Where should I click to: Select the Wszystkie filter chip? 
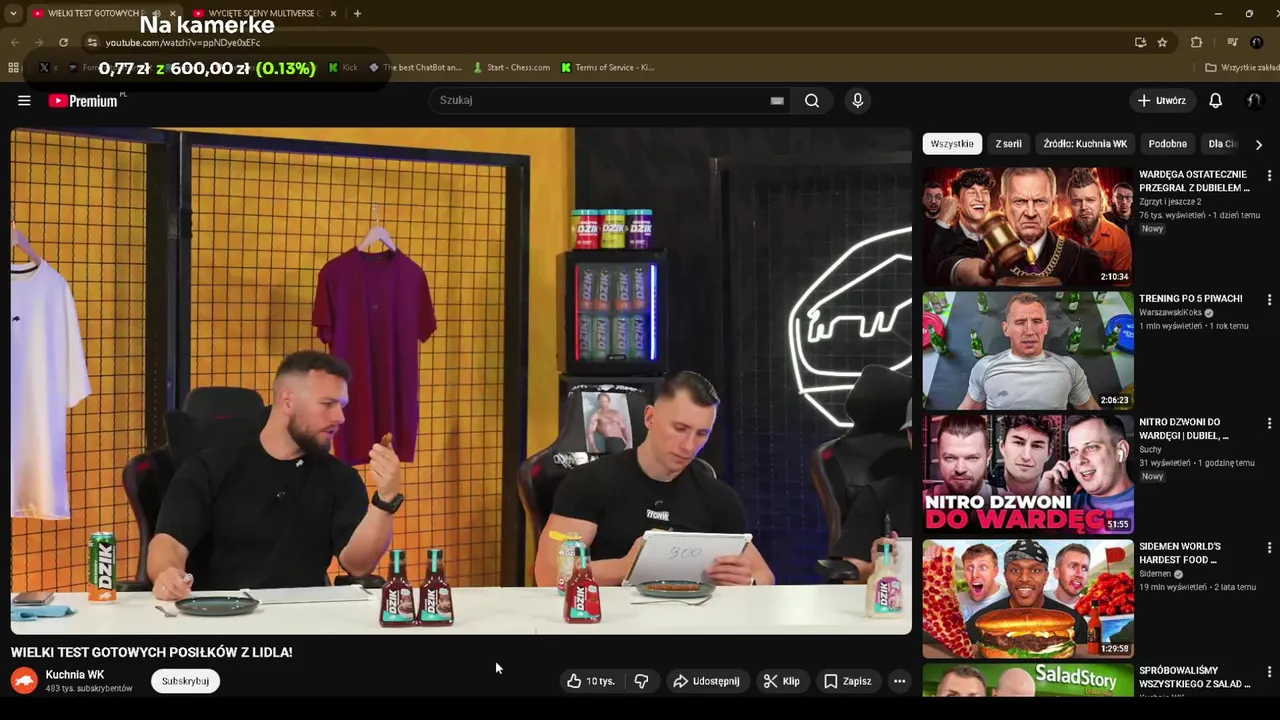(x=952, y=144)
